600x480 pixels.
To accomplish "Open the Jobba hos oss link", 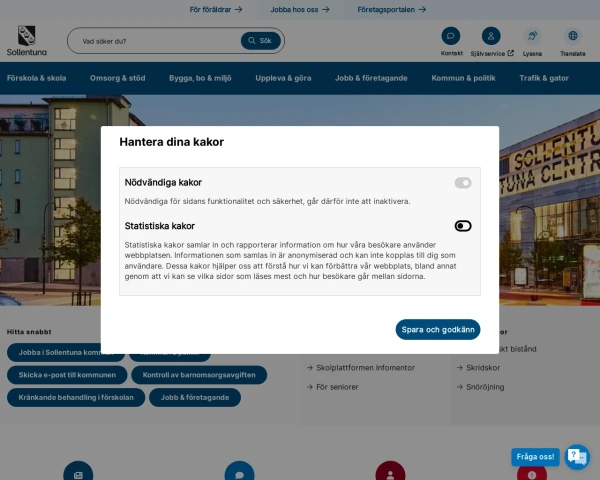I will [x=300, y=10].
